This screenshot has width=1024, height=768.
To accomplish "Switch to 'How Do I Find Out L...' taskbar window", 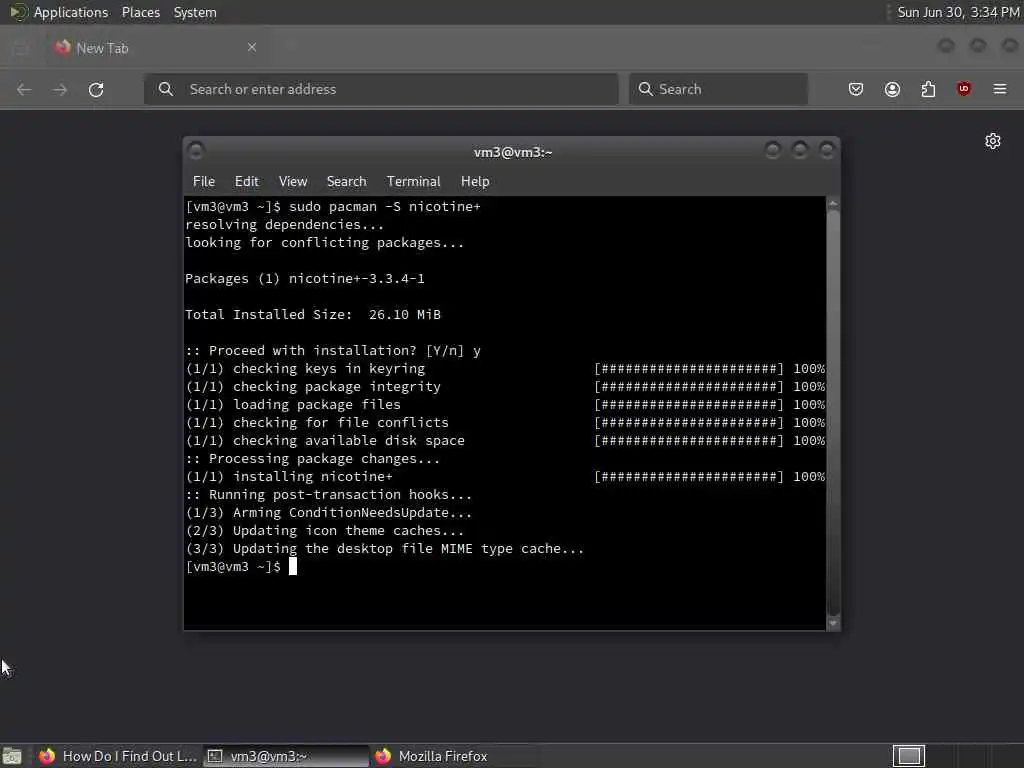I will [118, 756].
